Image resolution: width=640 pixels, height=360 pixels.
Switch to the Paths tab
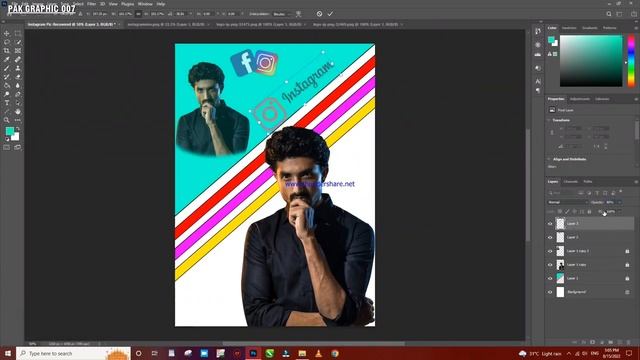click(588, 182)
